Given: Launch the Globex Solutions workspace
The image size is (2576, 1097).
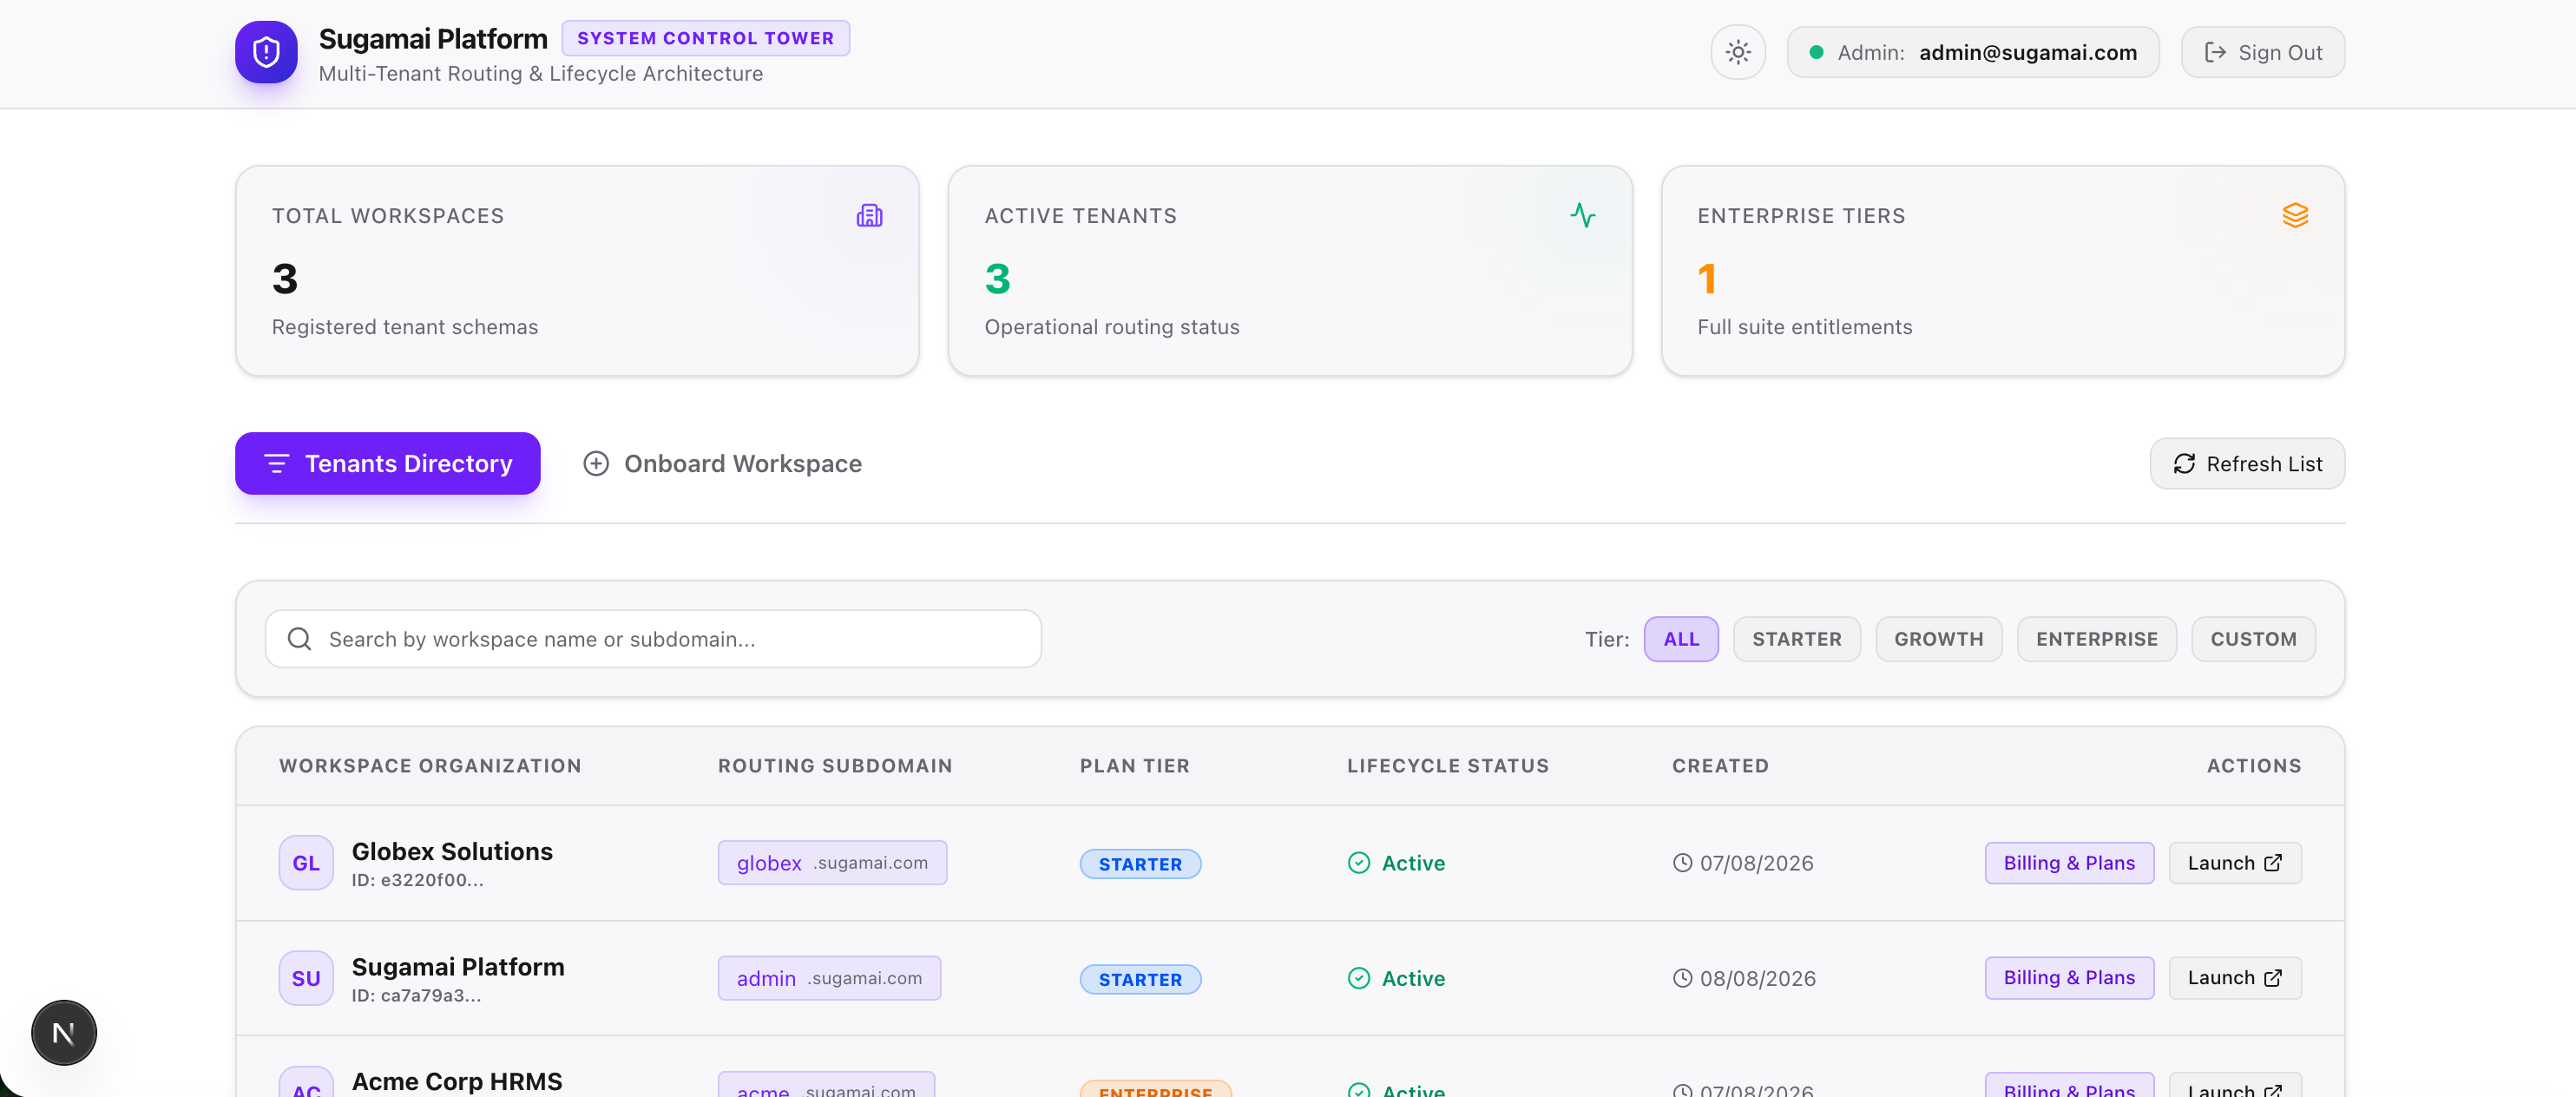Looking at the screenshot, I should point(2235,863).
